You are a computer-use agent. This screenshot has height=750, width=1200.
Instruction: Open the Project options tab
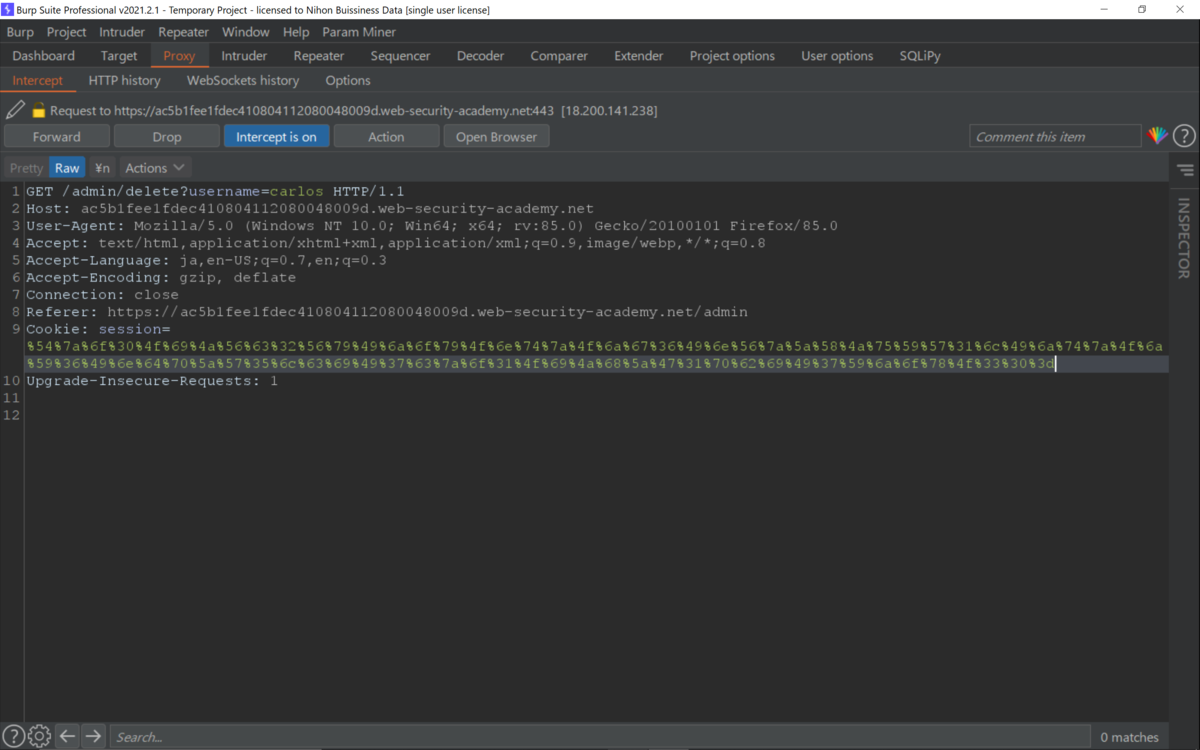[x=732, y=56]
